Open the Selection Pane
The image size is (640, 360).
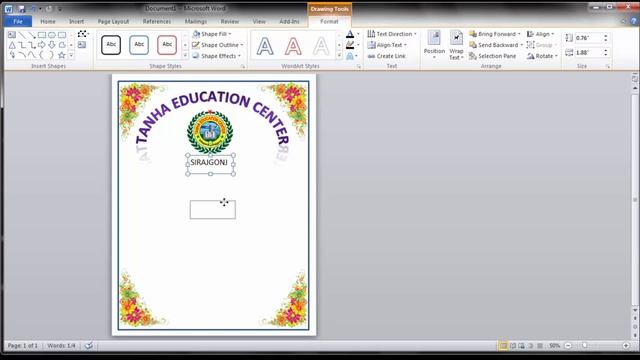coord(493,56)
